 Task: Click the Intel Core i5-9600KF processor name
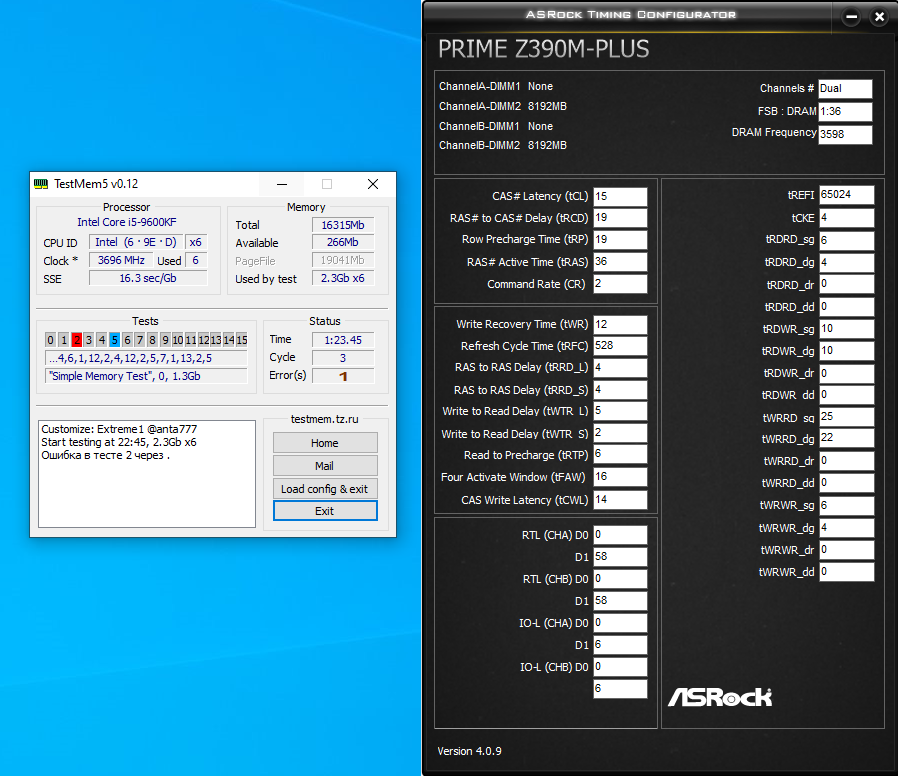click(x=127, y=222)
